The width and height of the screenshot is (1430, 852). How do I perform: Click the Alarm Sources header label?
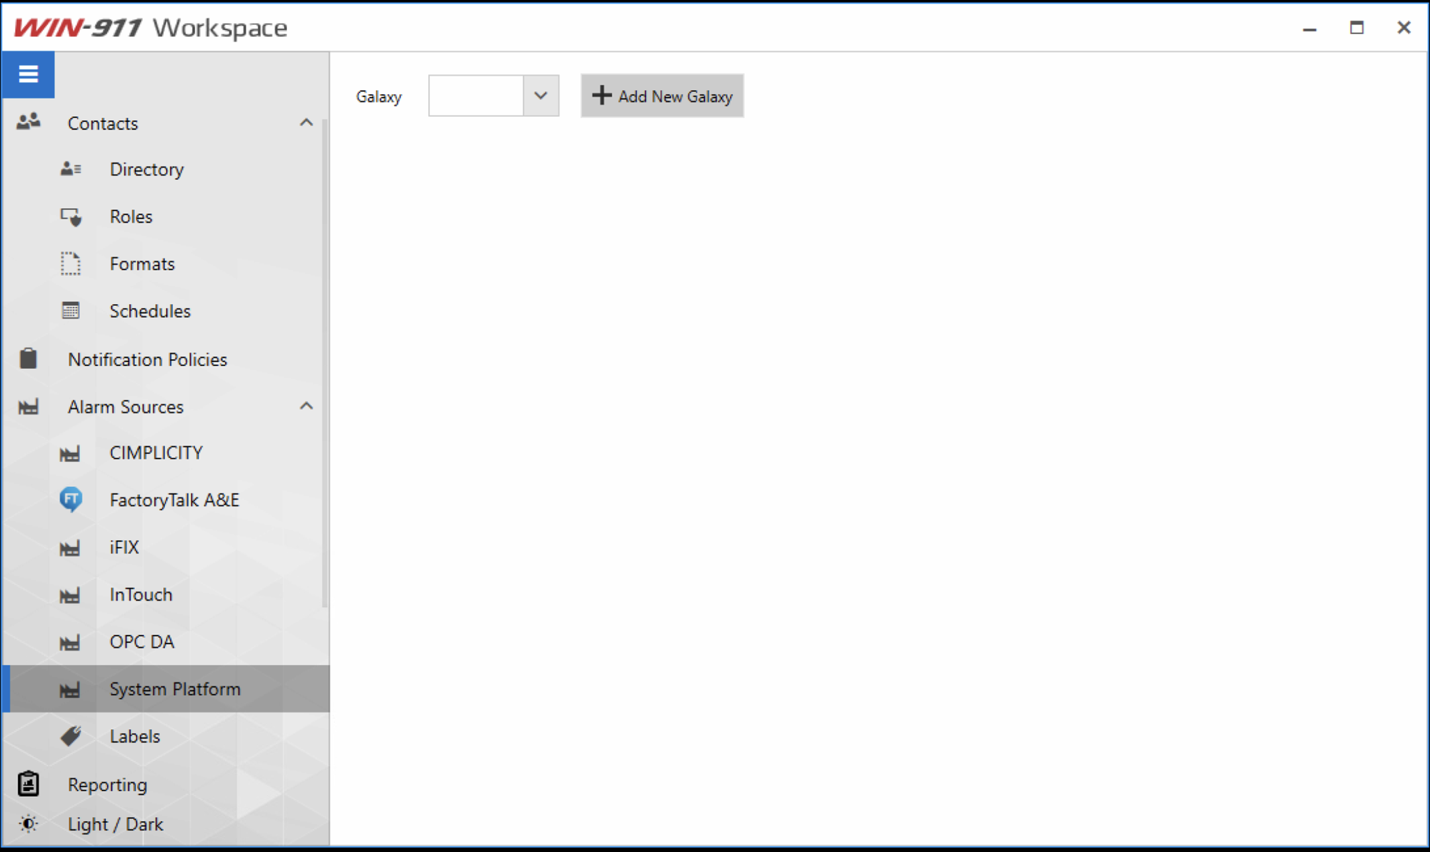(x=126, y=407)
